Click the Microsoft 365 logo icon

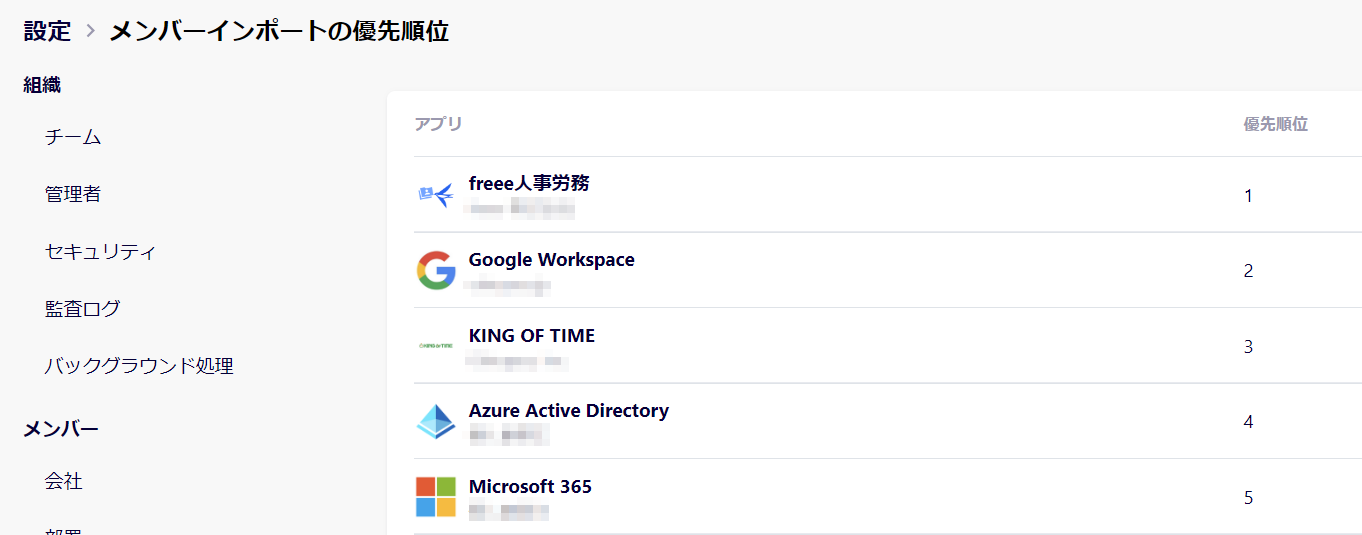pyautogui.click(x=436, y=497)
